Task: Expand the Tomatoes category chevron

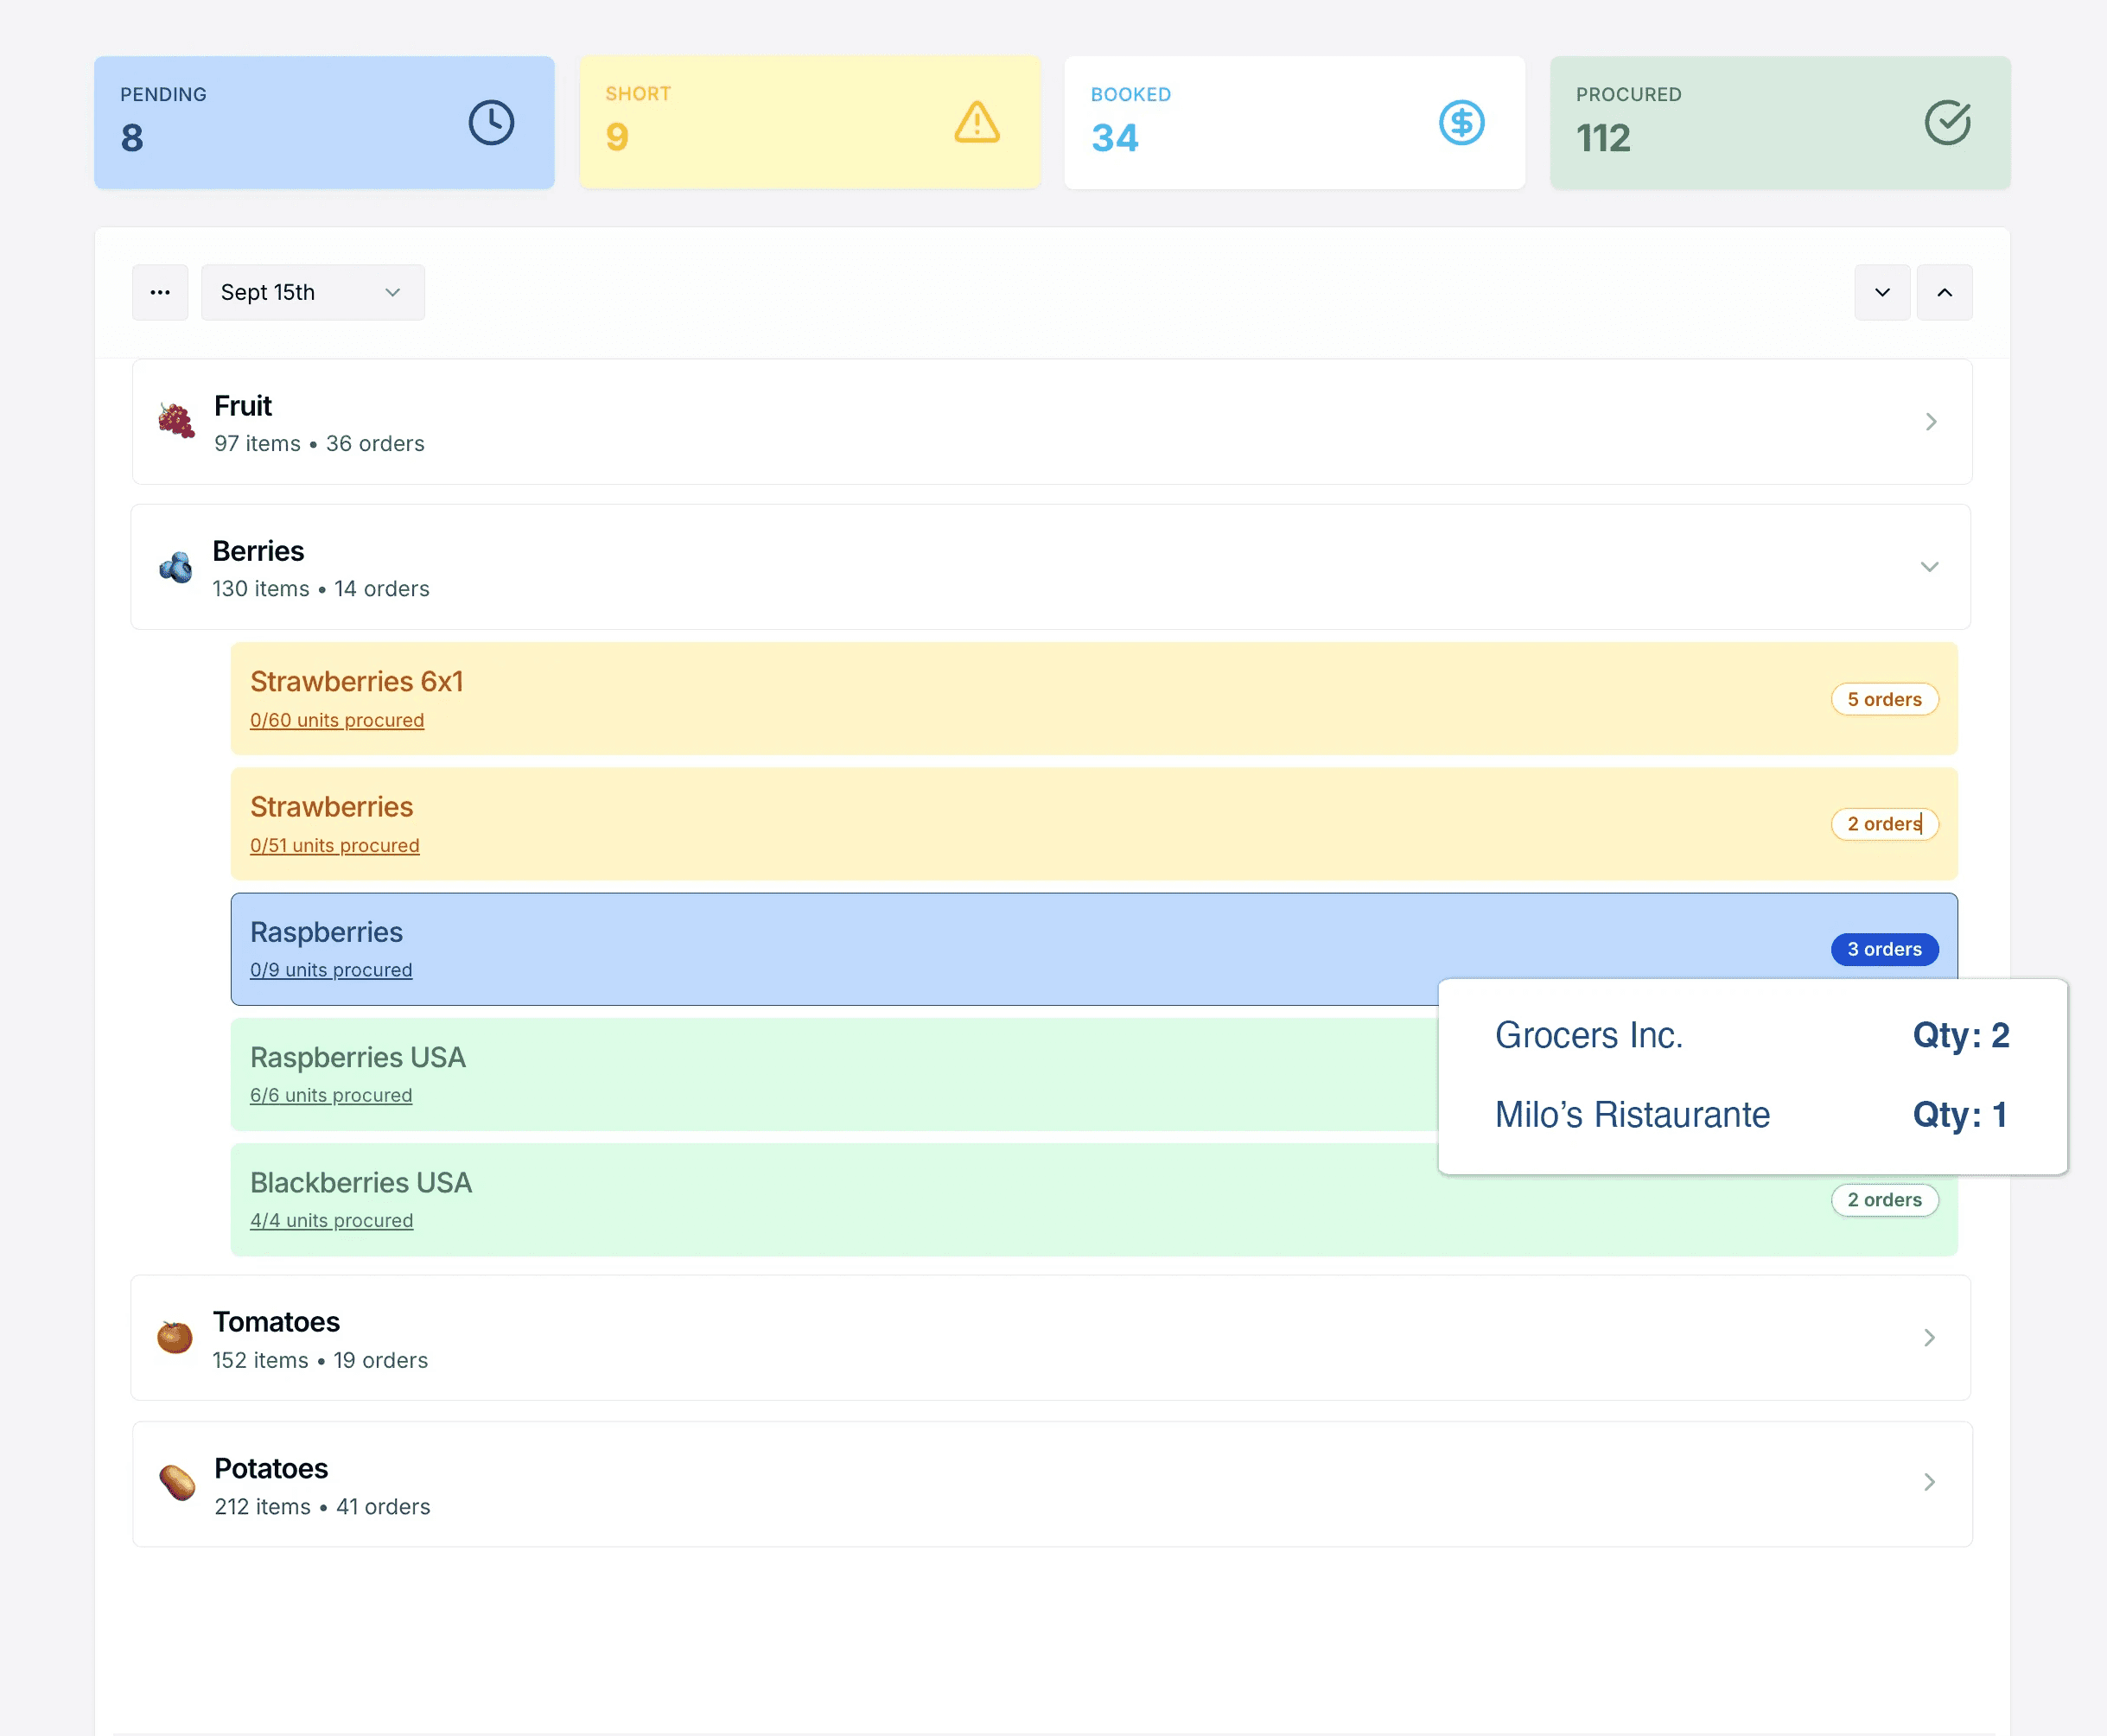Action: (1929, 1337)
